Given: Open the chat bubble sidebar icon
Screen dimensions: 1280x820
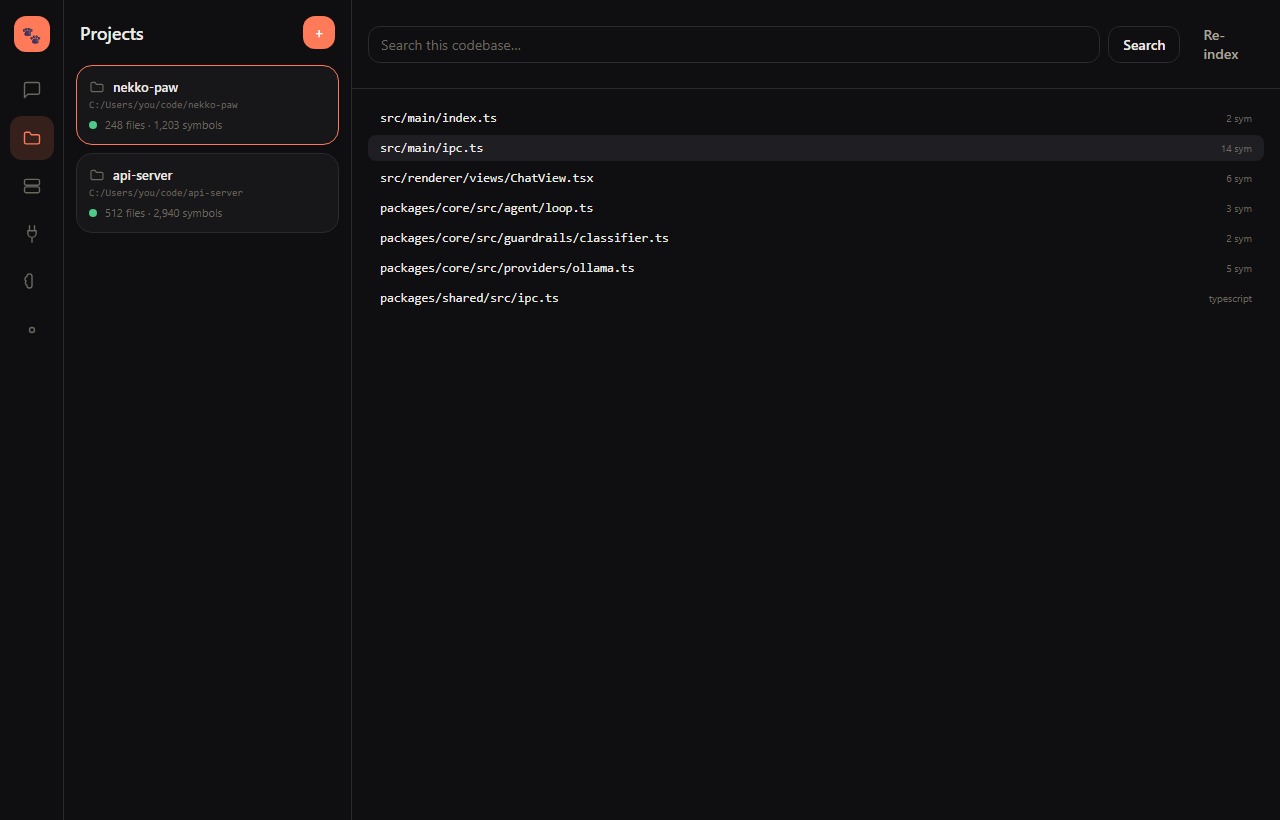Looking at the screenshot, I should pyautogui.click(x=32, y=90).
